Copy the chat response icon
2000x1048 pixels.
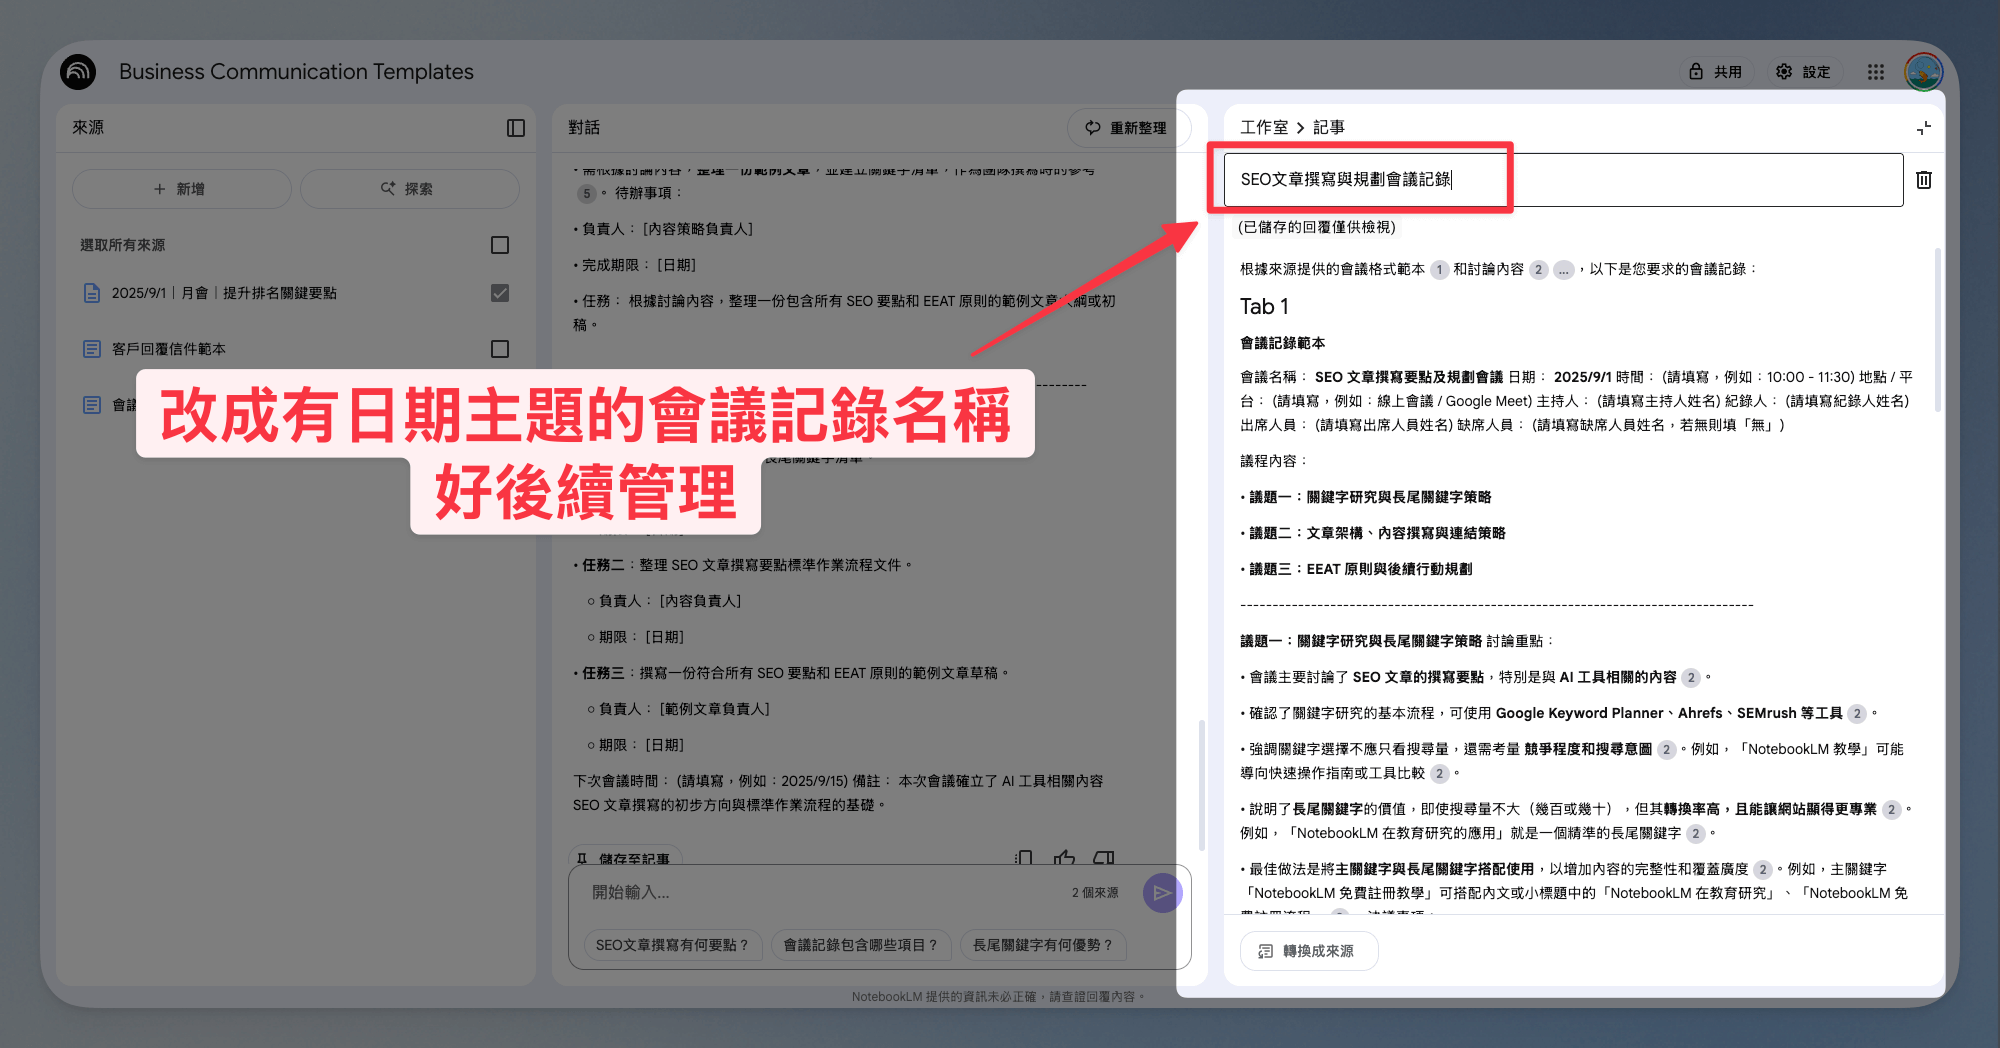[1024, 858]
